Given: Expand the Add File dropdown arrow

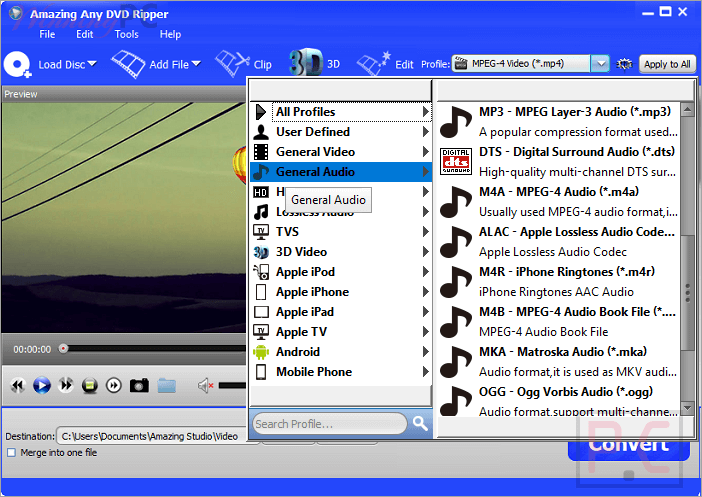Looking at the screenshot, I should [x=196, y=64].
